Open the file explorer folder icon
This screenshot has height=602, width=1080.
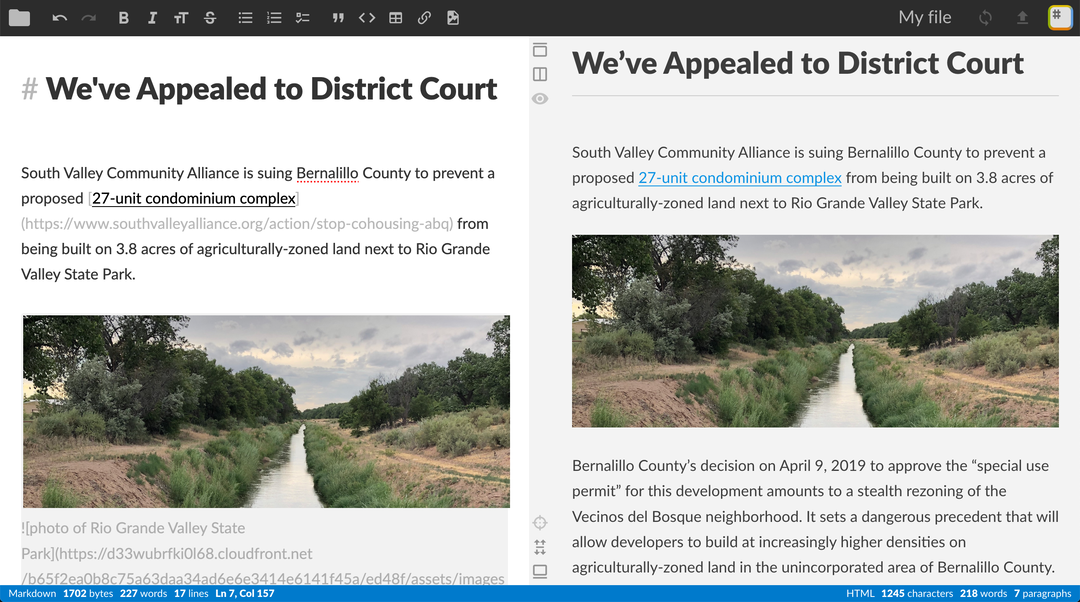coord(19,18)
